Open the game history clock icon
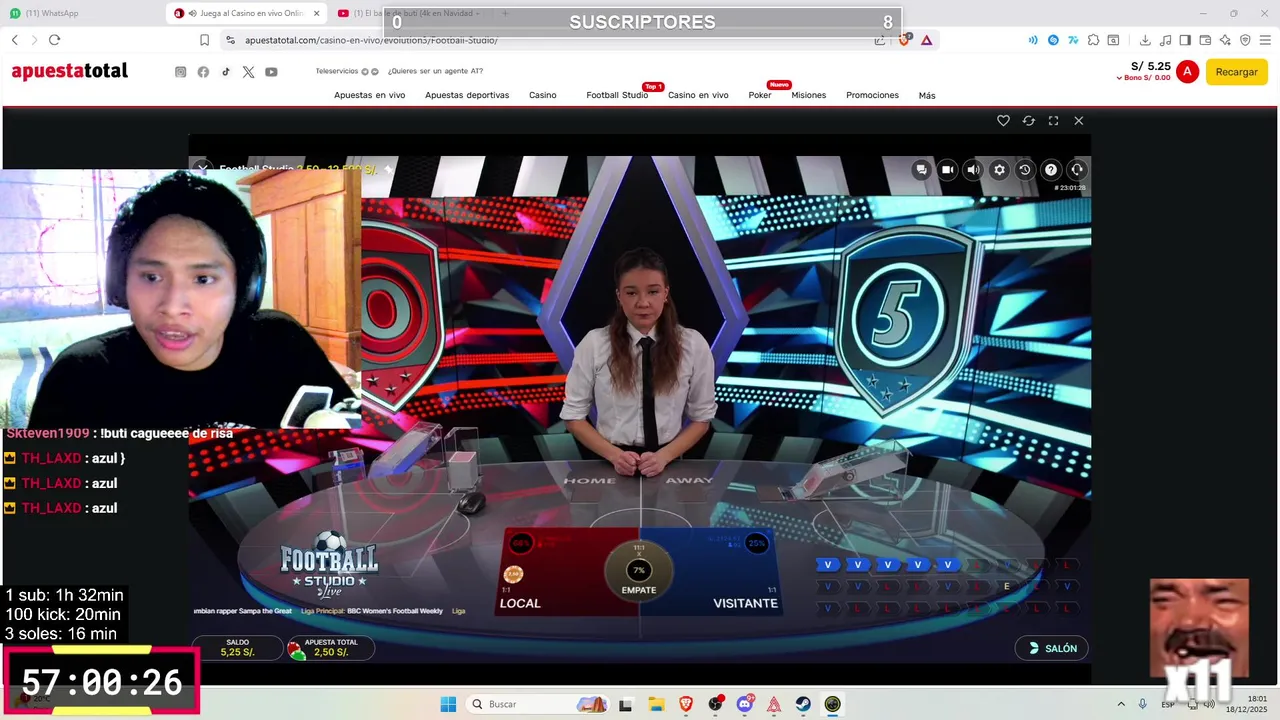 (1025, 170)
